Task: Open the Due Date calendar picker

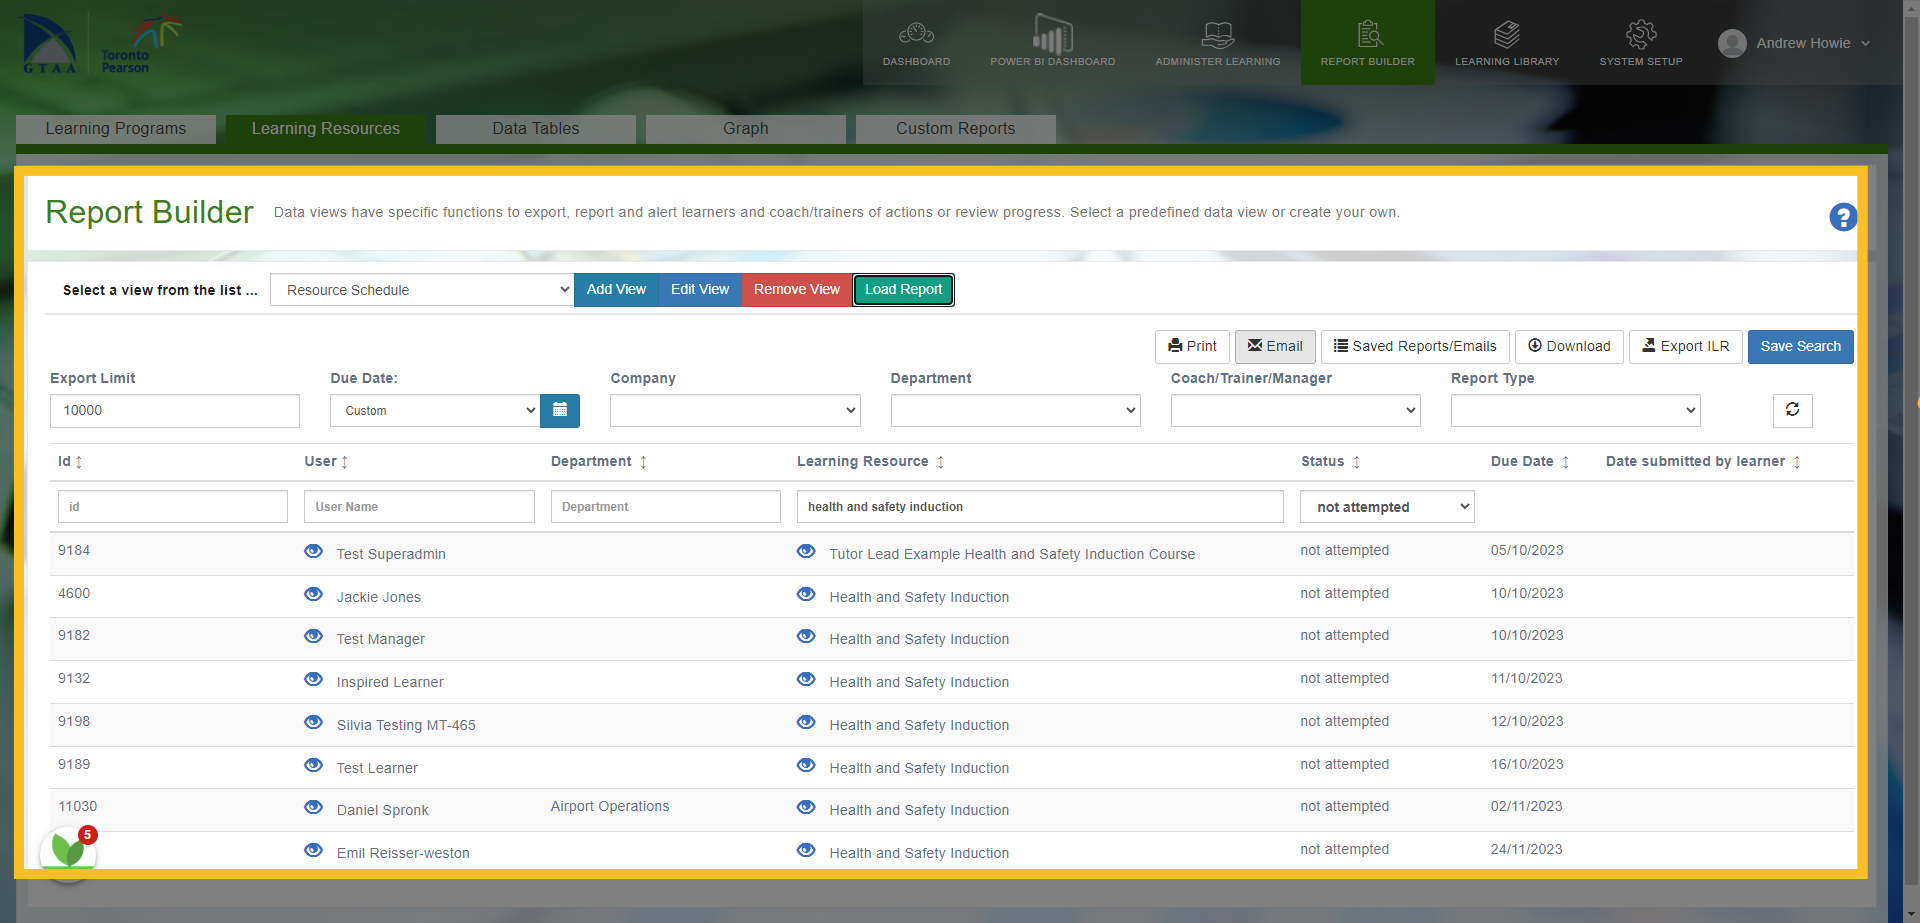Action: point(560,410)
